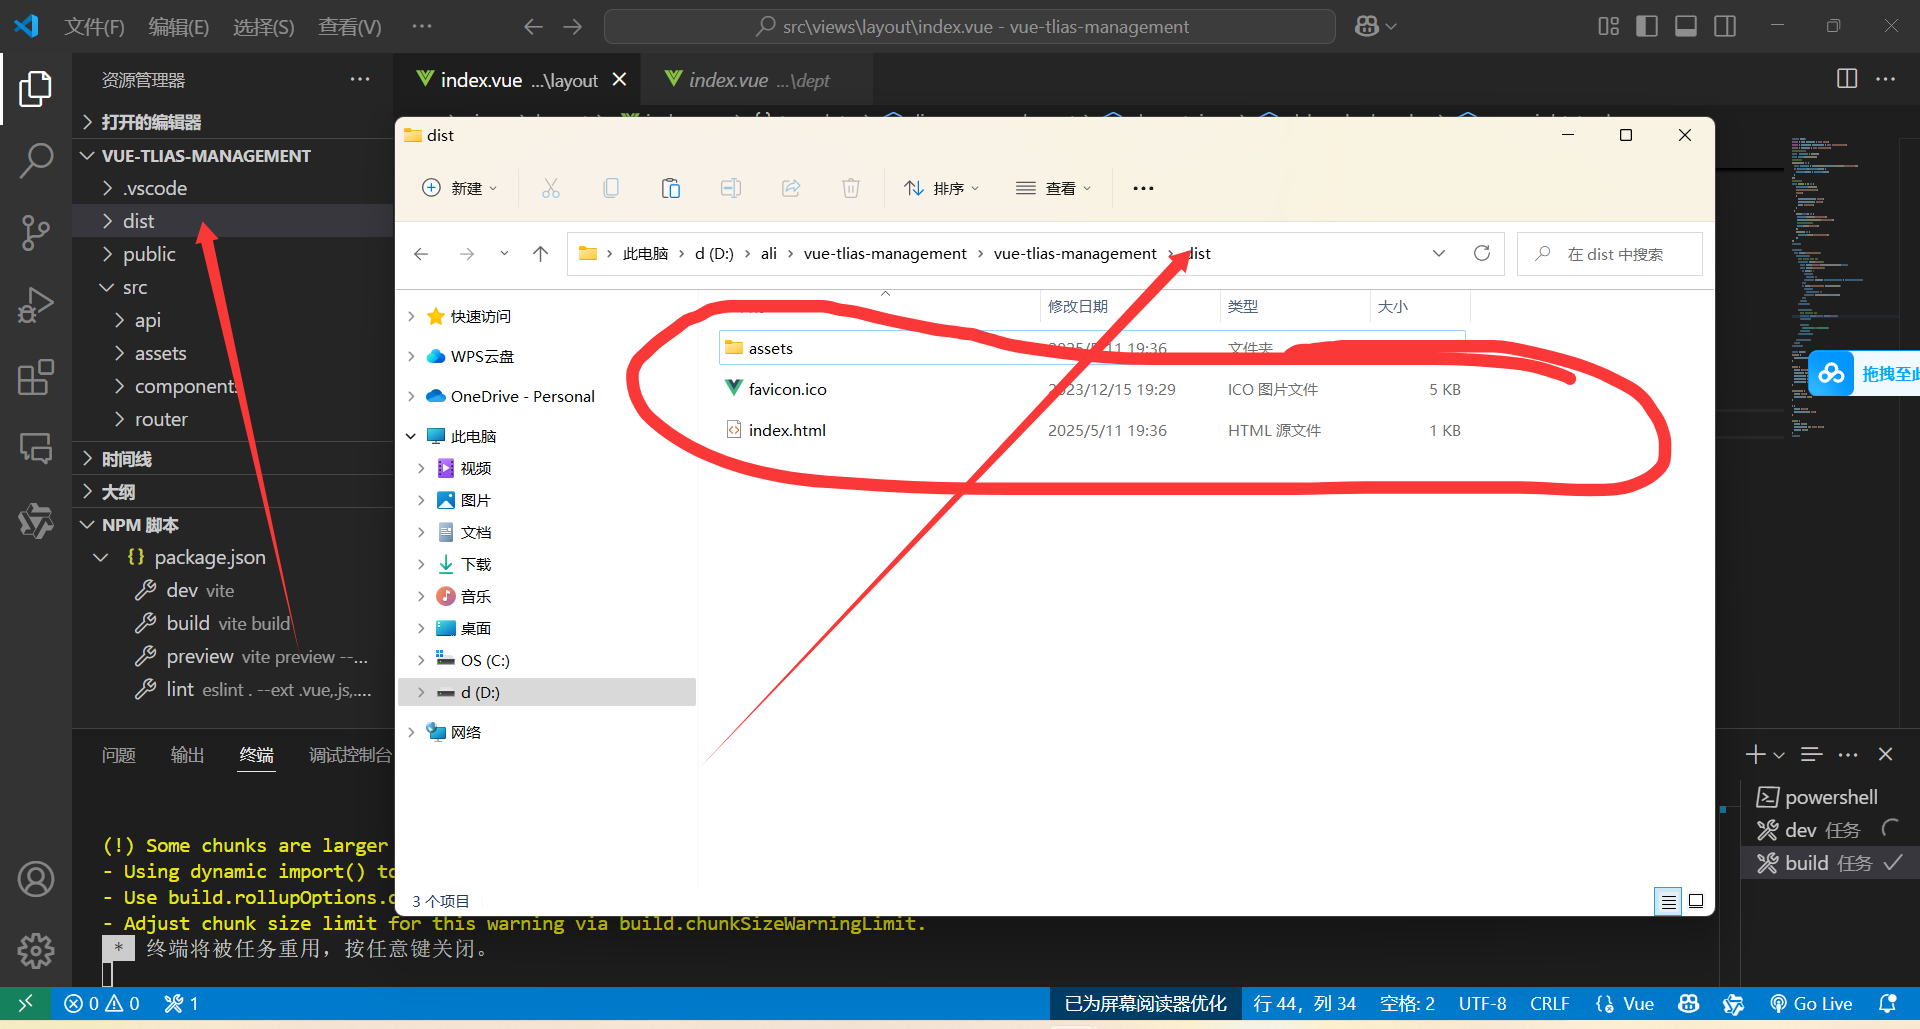This screenshot has height=1029, width=1920.
Task: Go back in VS Code navigation history
Action: coord(534,27)
